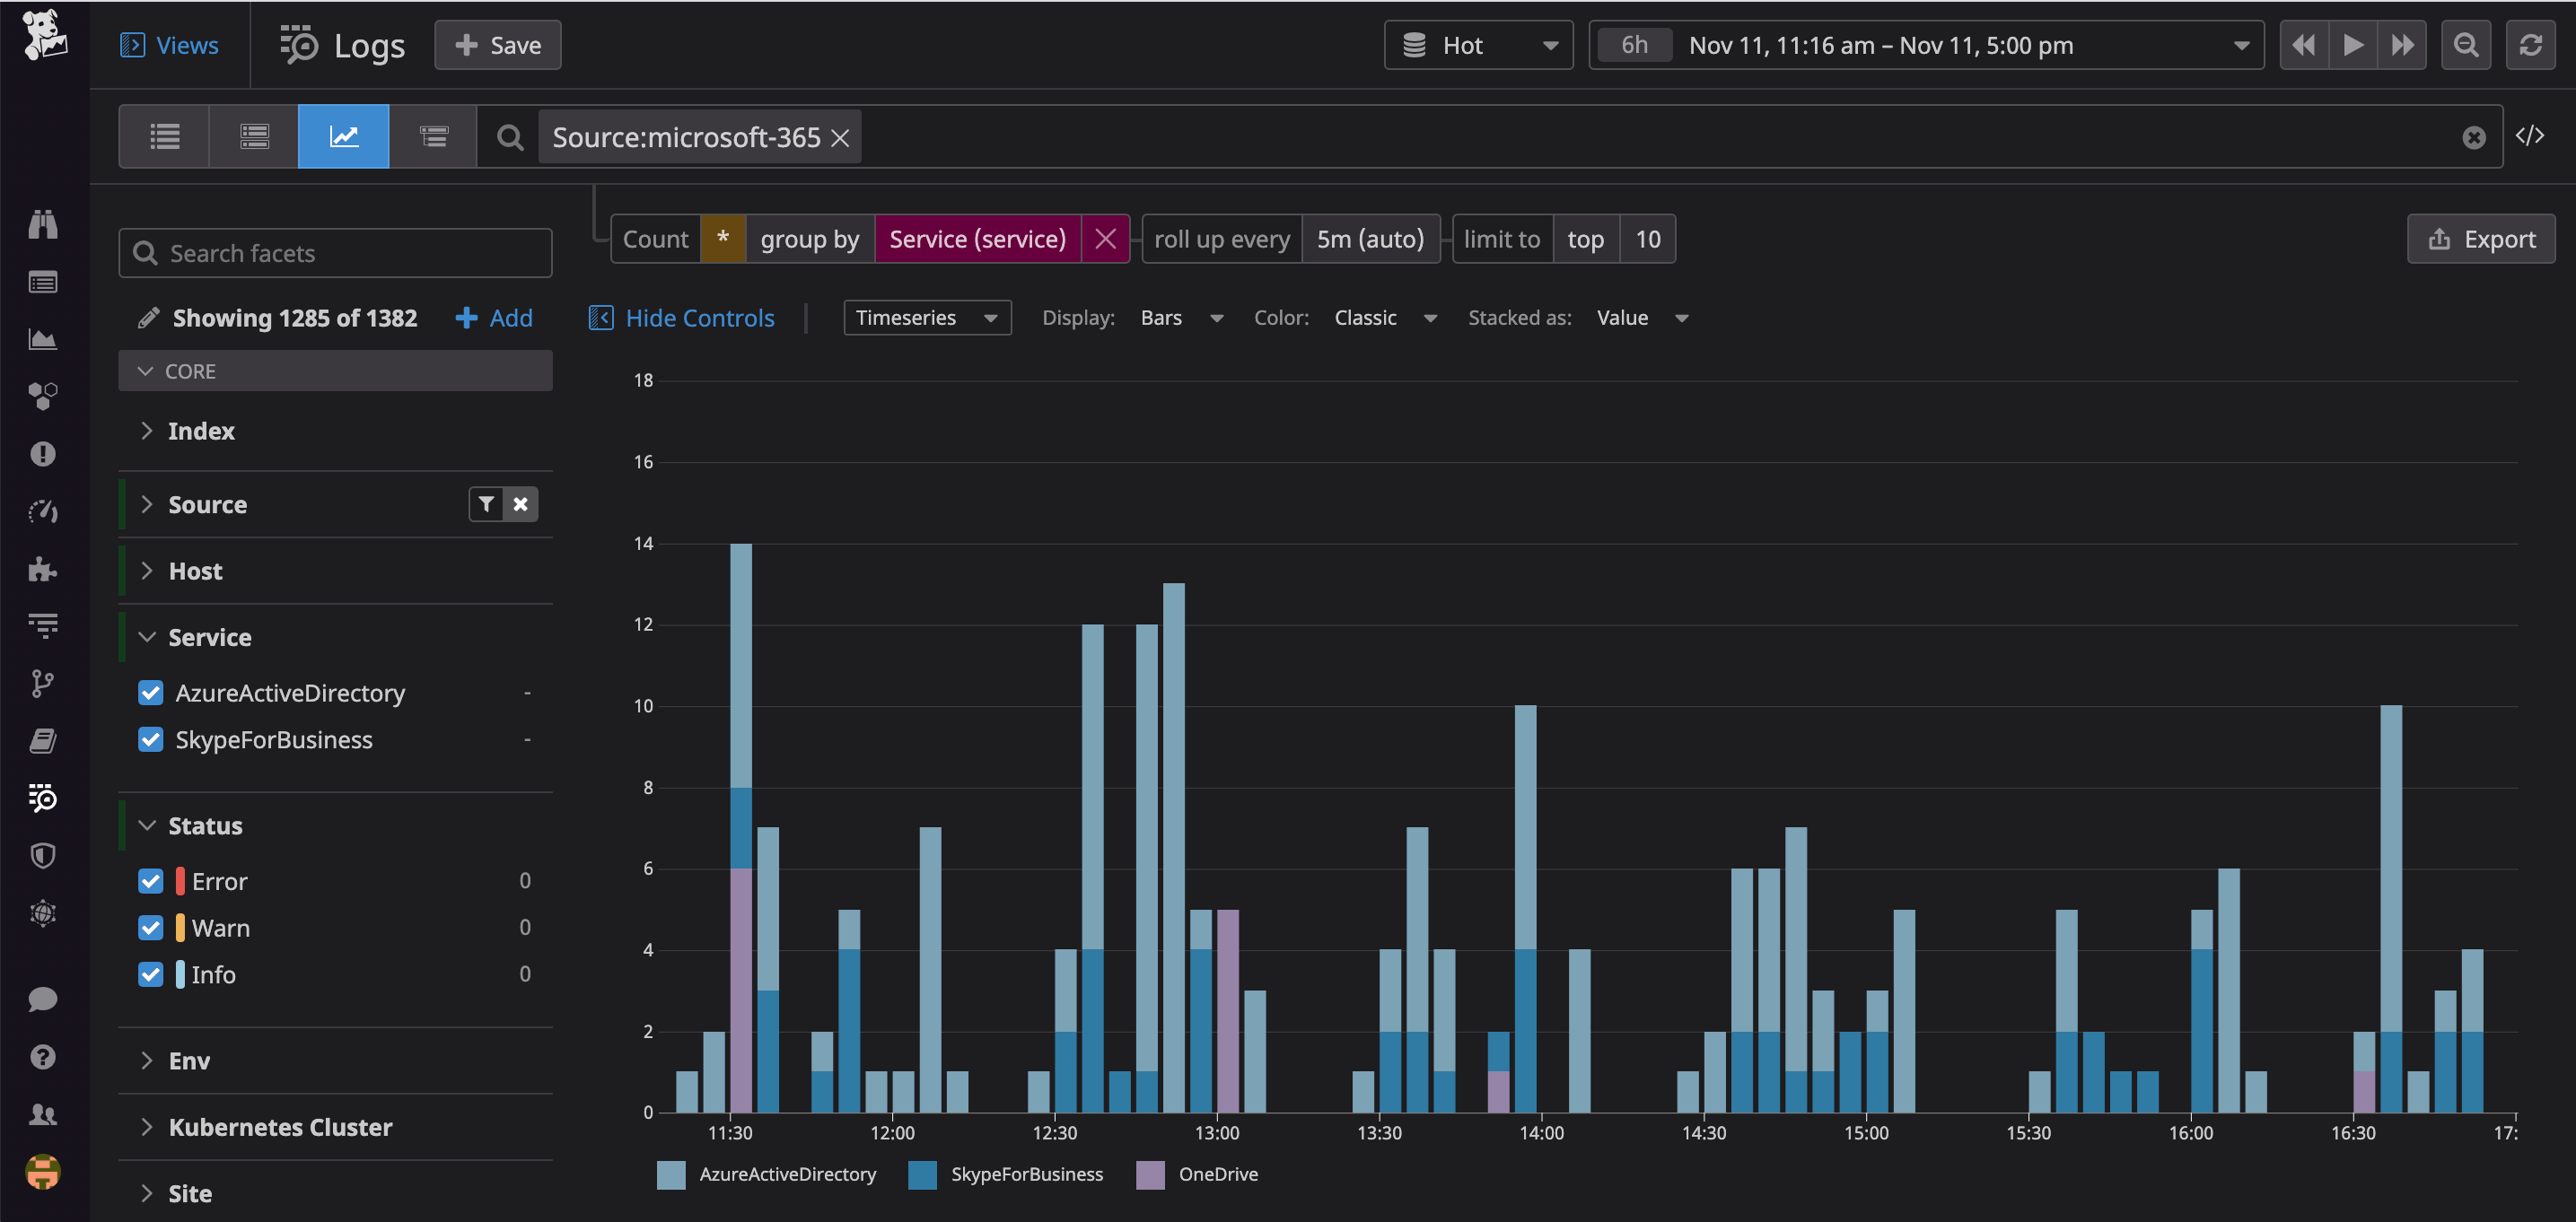Click the Search facets input field

(x=335, y=253)
